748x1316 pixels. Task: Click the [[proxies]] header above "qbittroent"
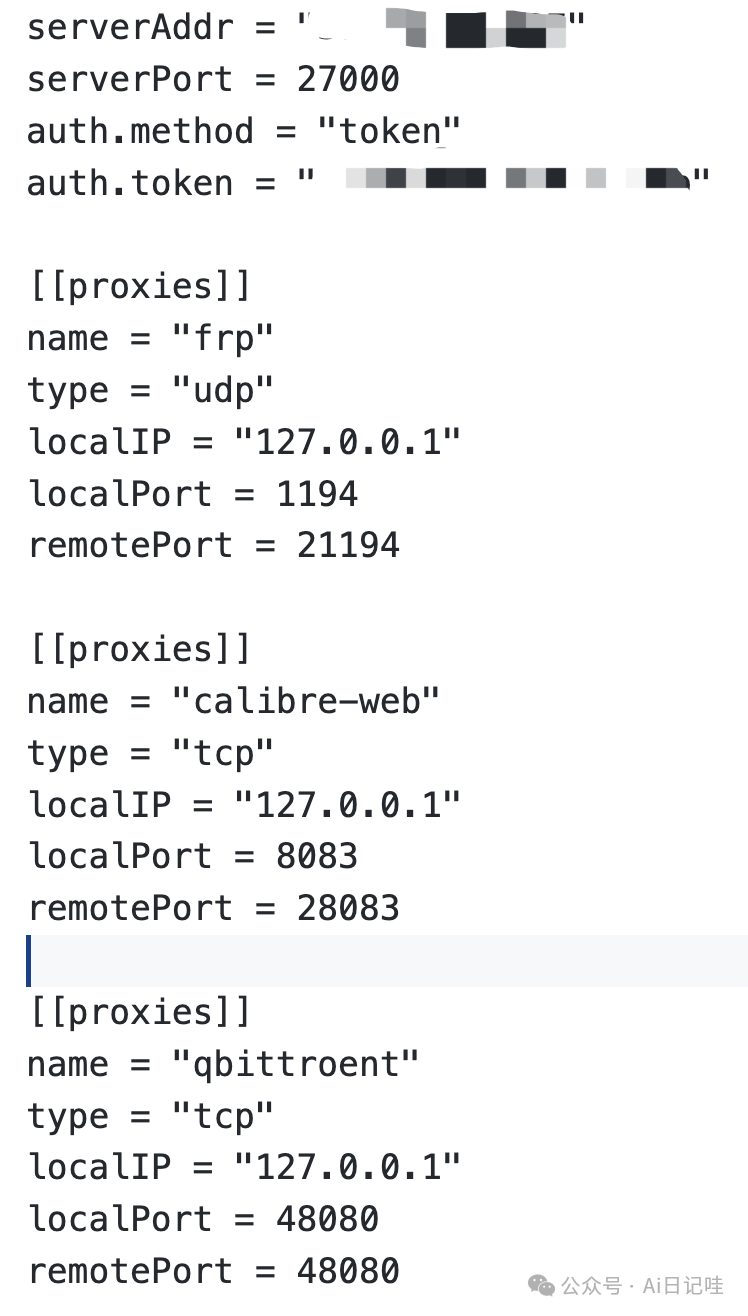[140, 1013]
